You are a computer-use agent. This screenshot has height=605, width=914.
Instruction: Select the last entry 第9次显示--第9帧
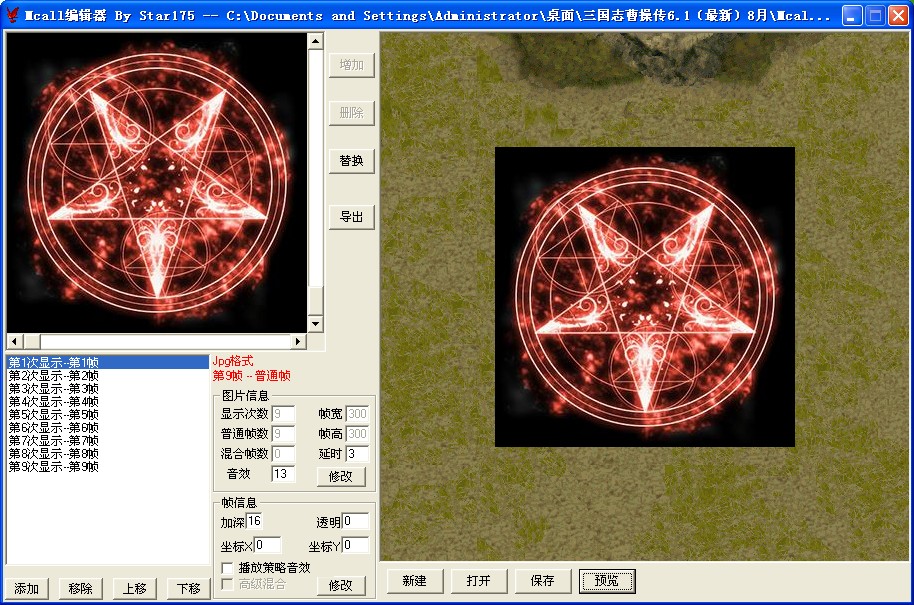[54, 467]
